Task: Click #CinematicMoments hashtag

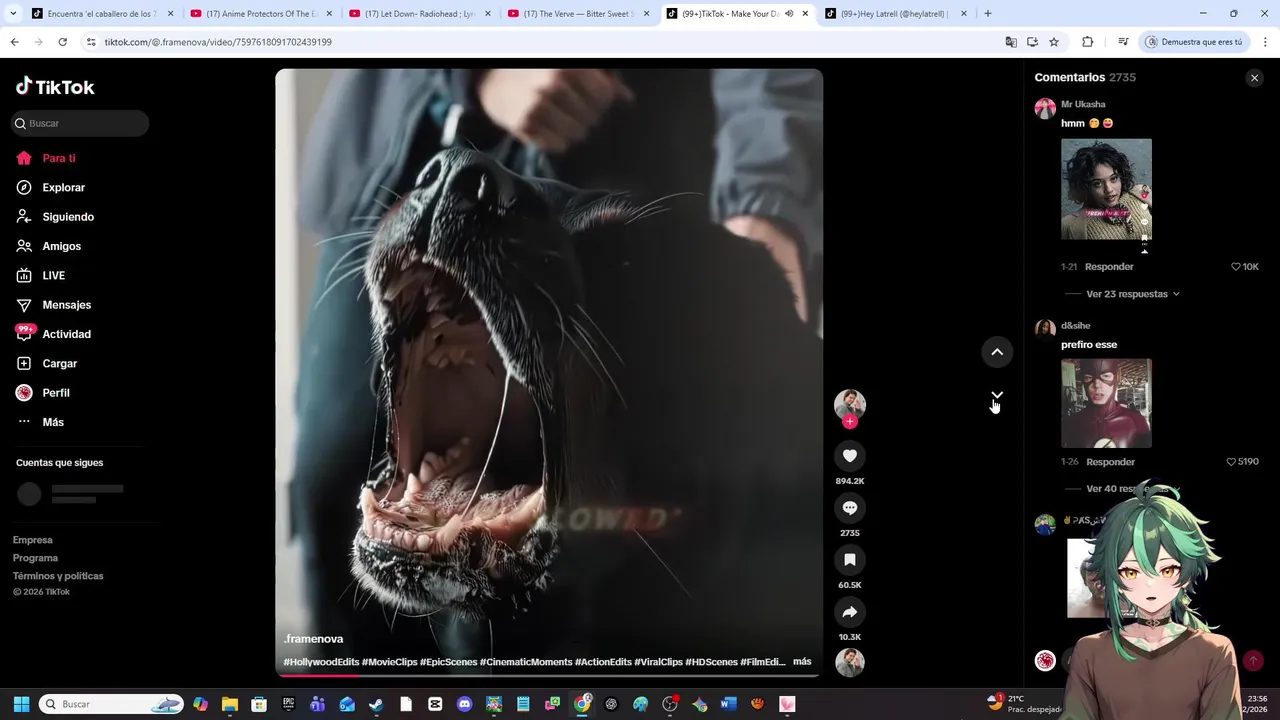Action: click(x=526, y=662)
